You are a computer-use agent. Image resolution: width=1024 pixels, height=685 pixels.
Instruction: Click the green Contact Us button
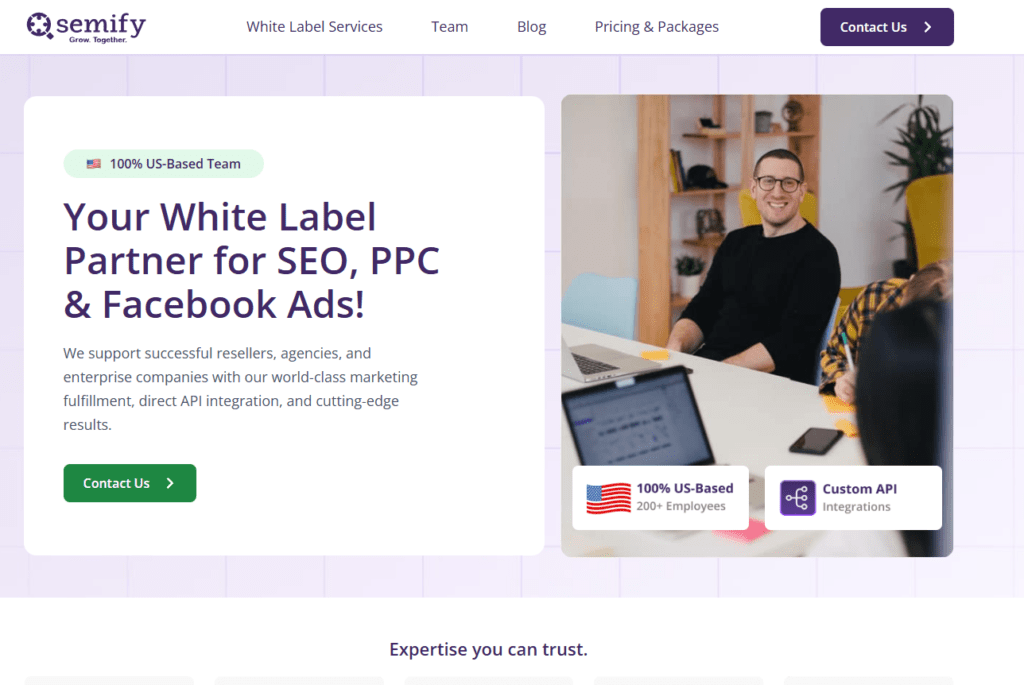point(130,483)
